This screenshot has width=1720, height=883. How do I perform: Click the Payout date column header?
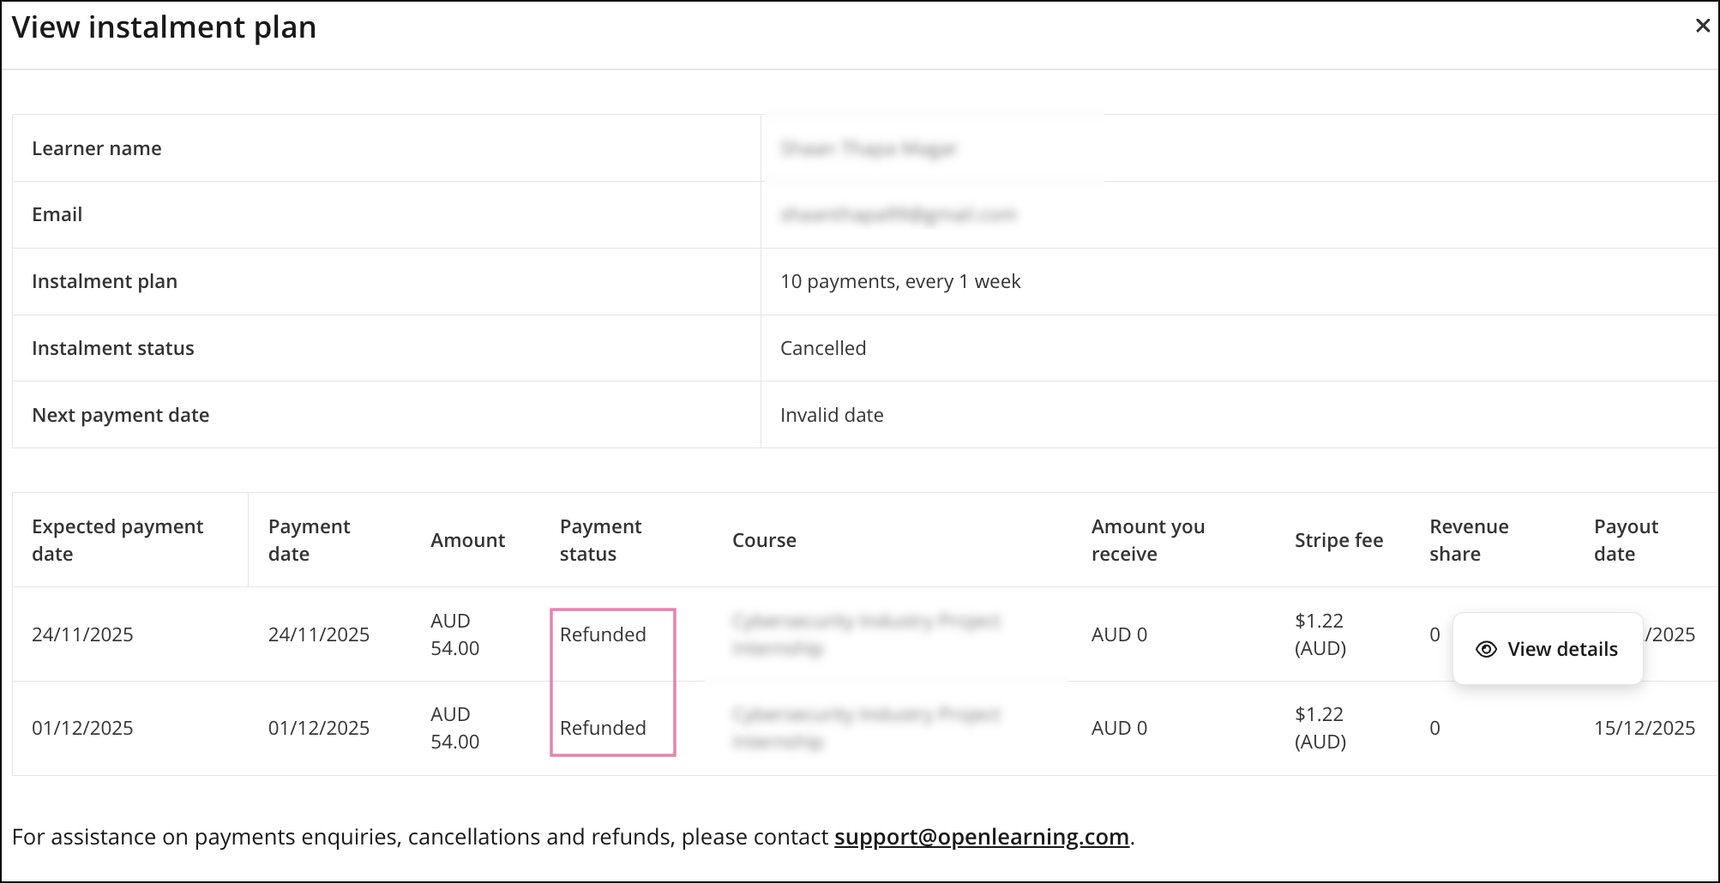point(1625,540)
